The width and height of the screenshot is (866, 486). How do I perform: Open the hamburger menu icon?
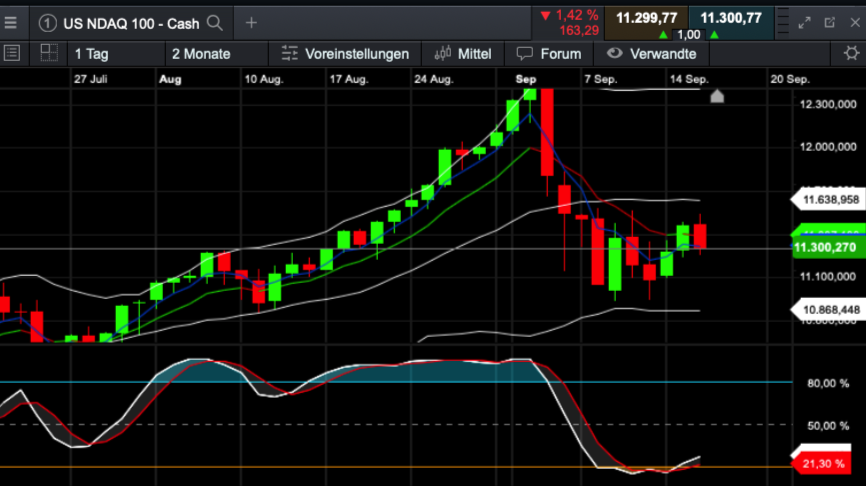pos(10,23)
